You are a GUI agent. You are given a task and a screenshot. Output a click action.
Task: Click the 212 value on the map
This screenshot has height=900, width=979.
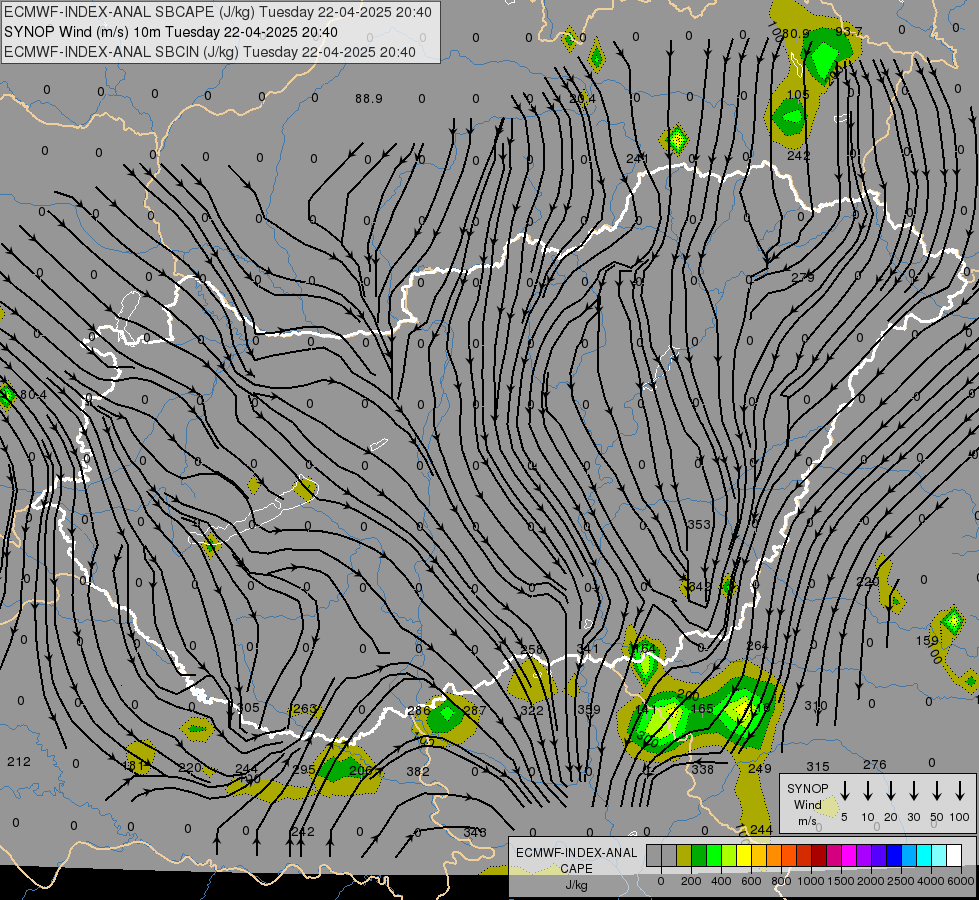pos(18,761)
